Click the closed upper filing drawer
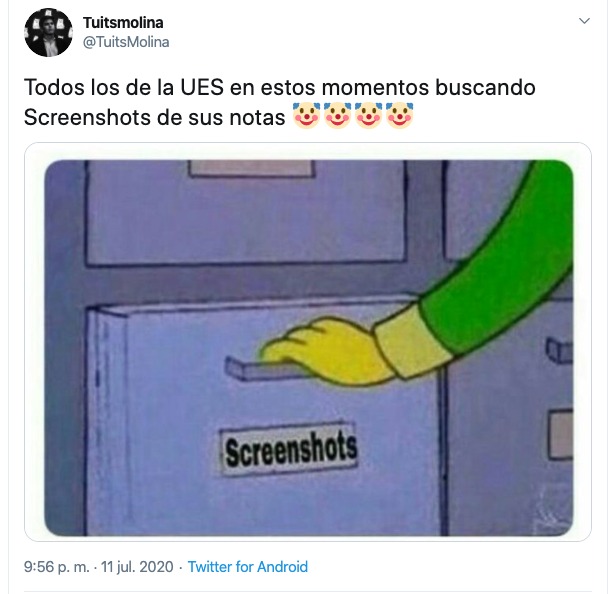 (x=246, y=213)
